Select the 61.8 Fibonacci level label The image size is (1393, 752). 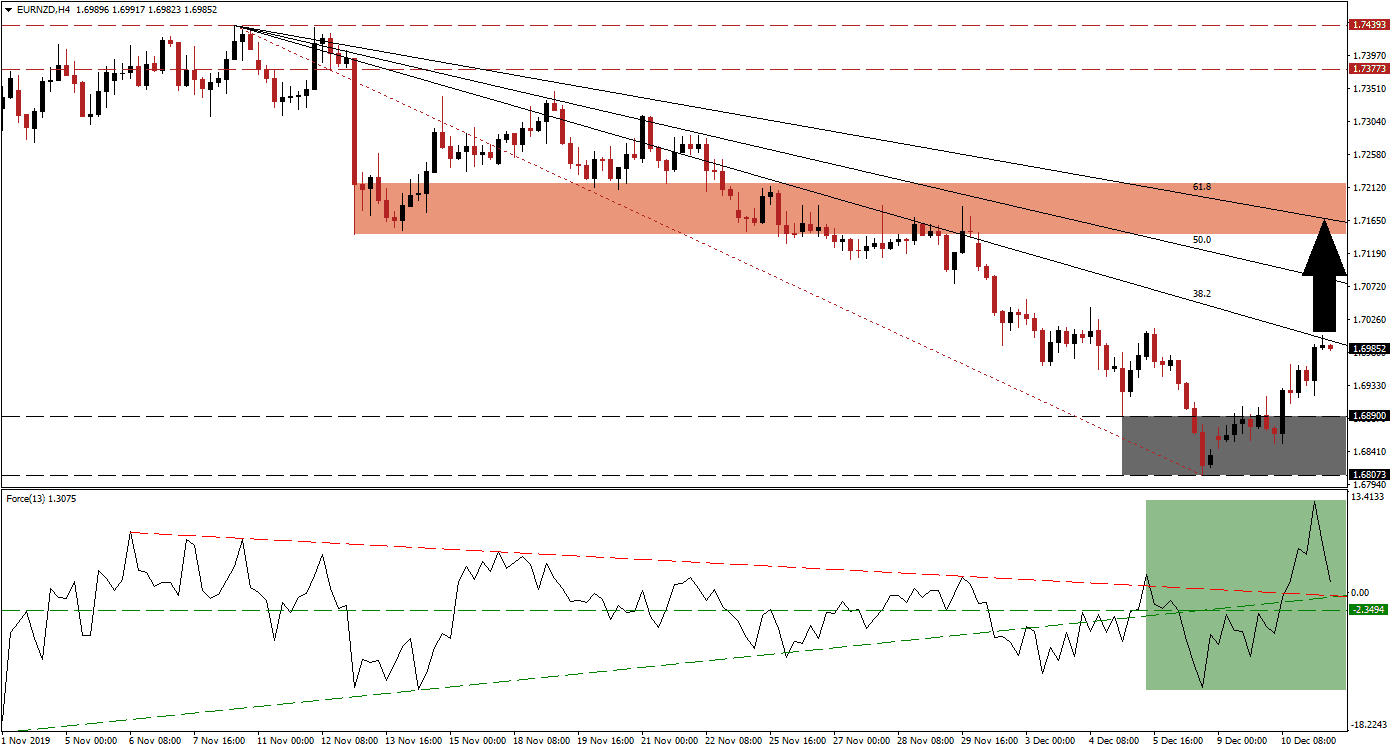coord(1204,186)
